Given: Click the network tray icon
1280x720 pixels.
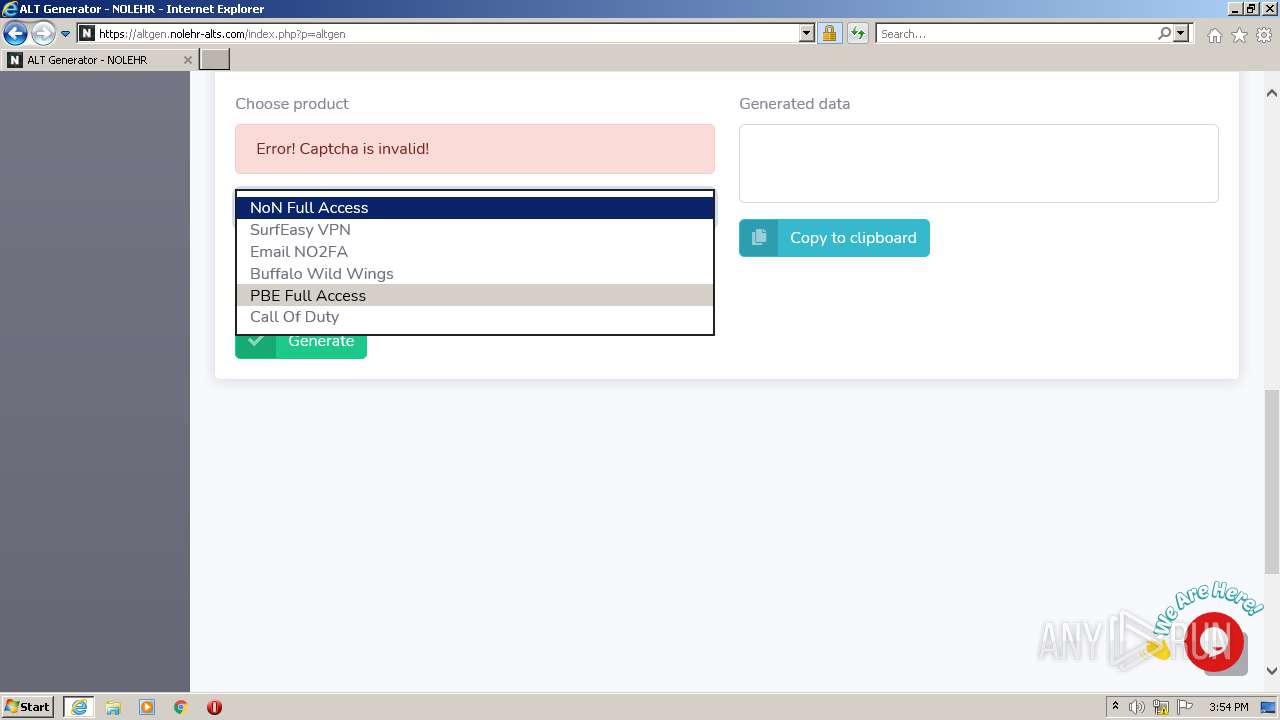Looking at the screenshot, I should click(1161, 707).
